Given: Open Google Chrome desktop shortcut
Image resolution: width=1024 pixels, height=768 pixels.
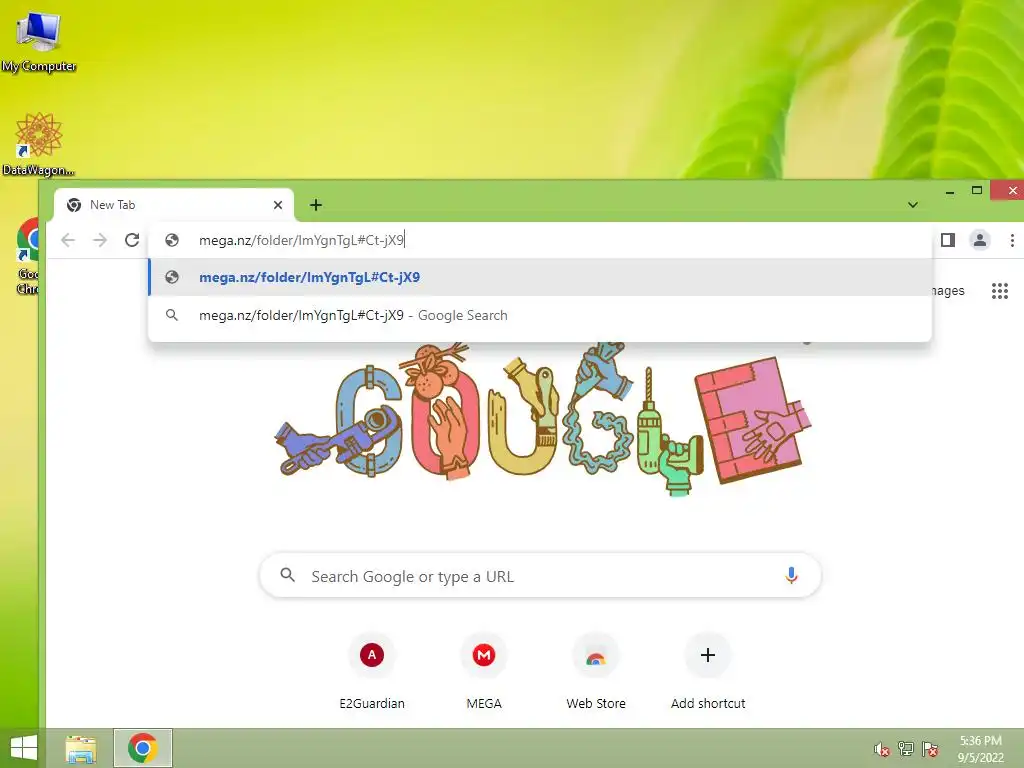Looking at the screenshot, I should tap(27, 256).
